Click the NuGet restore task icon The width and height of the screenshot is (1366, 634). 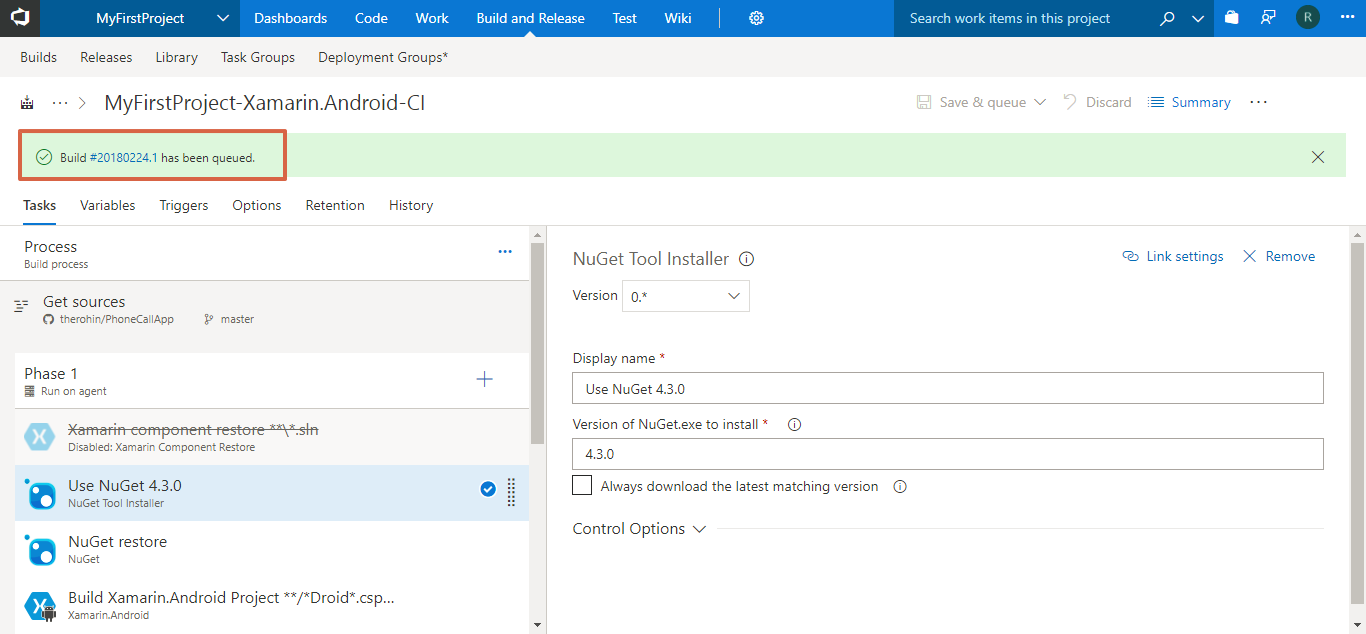pos(40,549)
